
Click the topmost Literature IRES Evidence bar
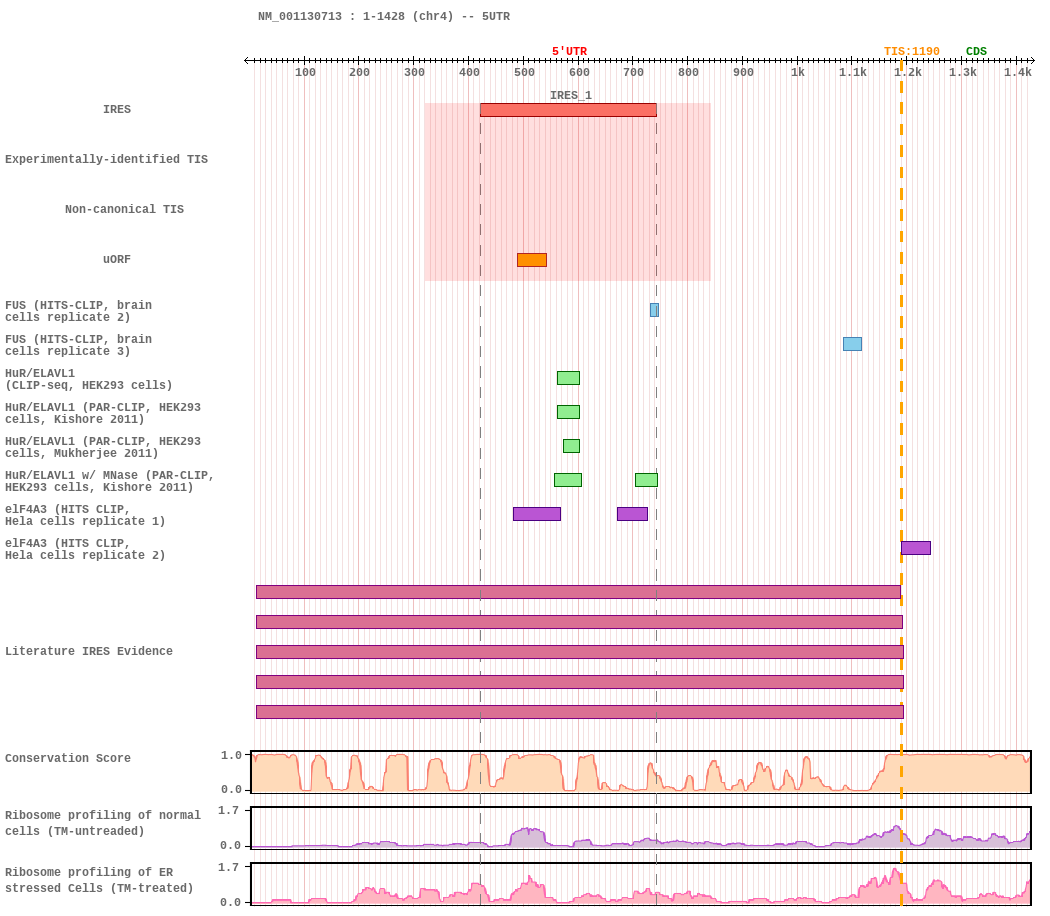[579, 592]
